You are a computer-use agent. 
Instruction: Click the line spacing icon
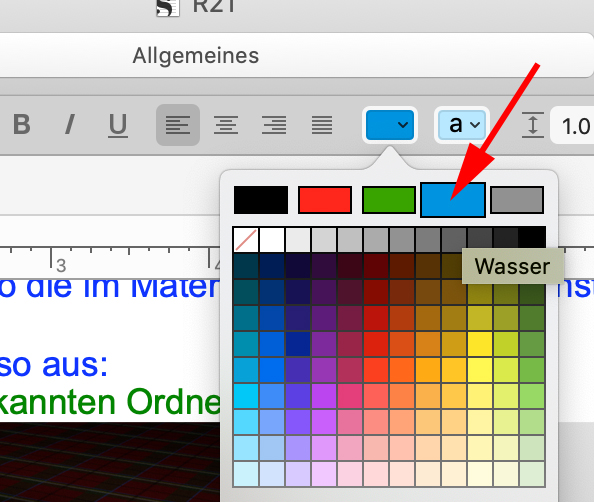point(533,125)
